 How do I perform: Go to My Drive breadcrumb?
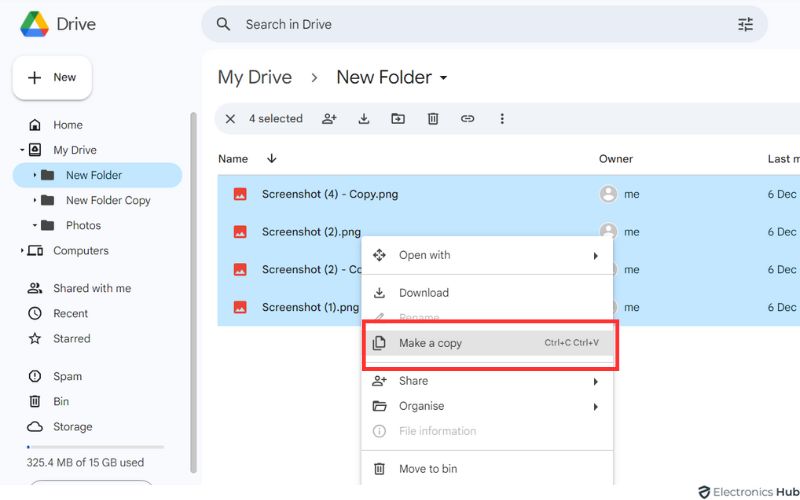pos(255,78)
